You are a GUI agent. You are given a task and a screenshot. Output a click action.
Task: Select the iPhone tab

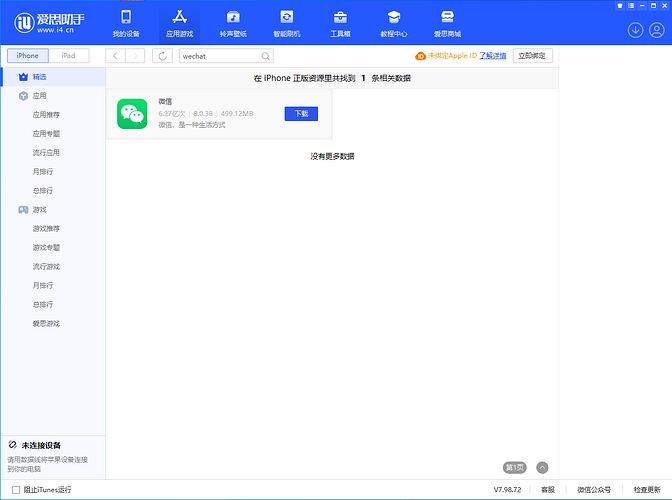pos(28,56)
